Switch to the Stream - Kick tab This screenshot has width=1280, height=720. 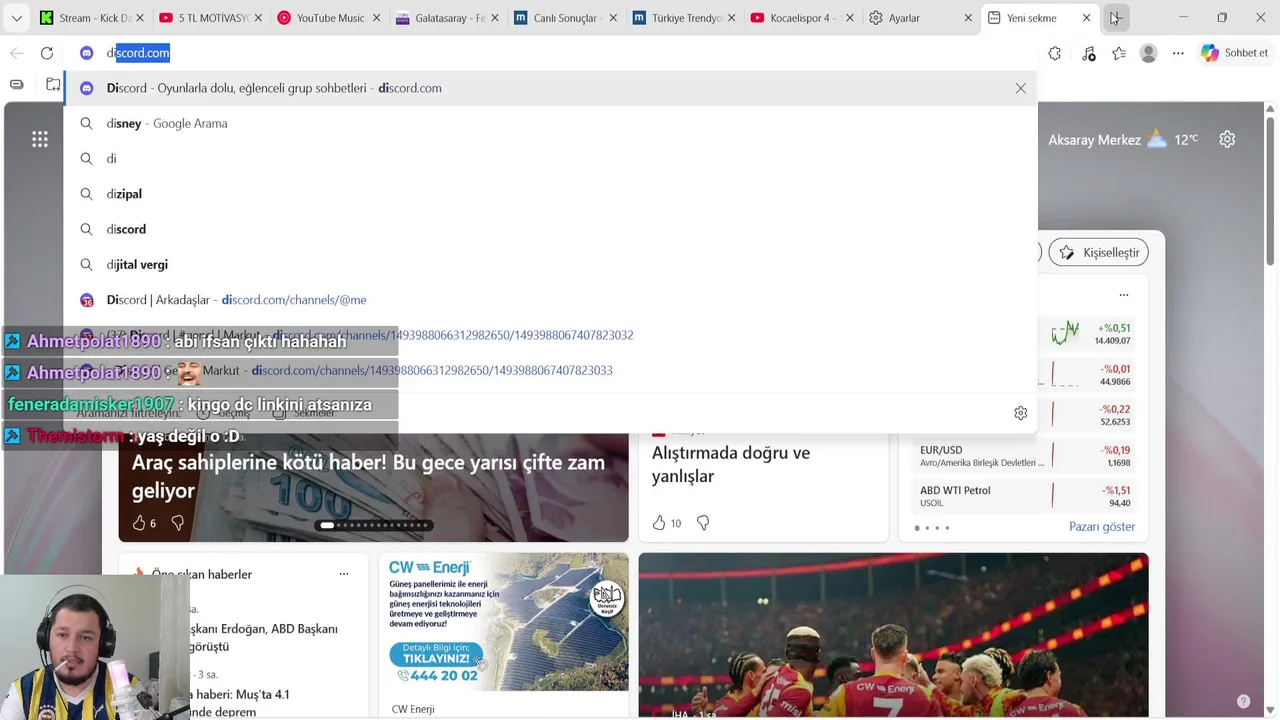tap(91, 18)
